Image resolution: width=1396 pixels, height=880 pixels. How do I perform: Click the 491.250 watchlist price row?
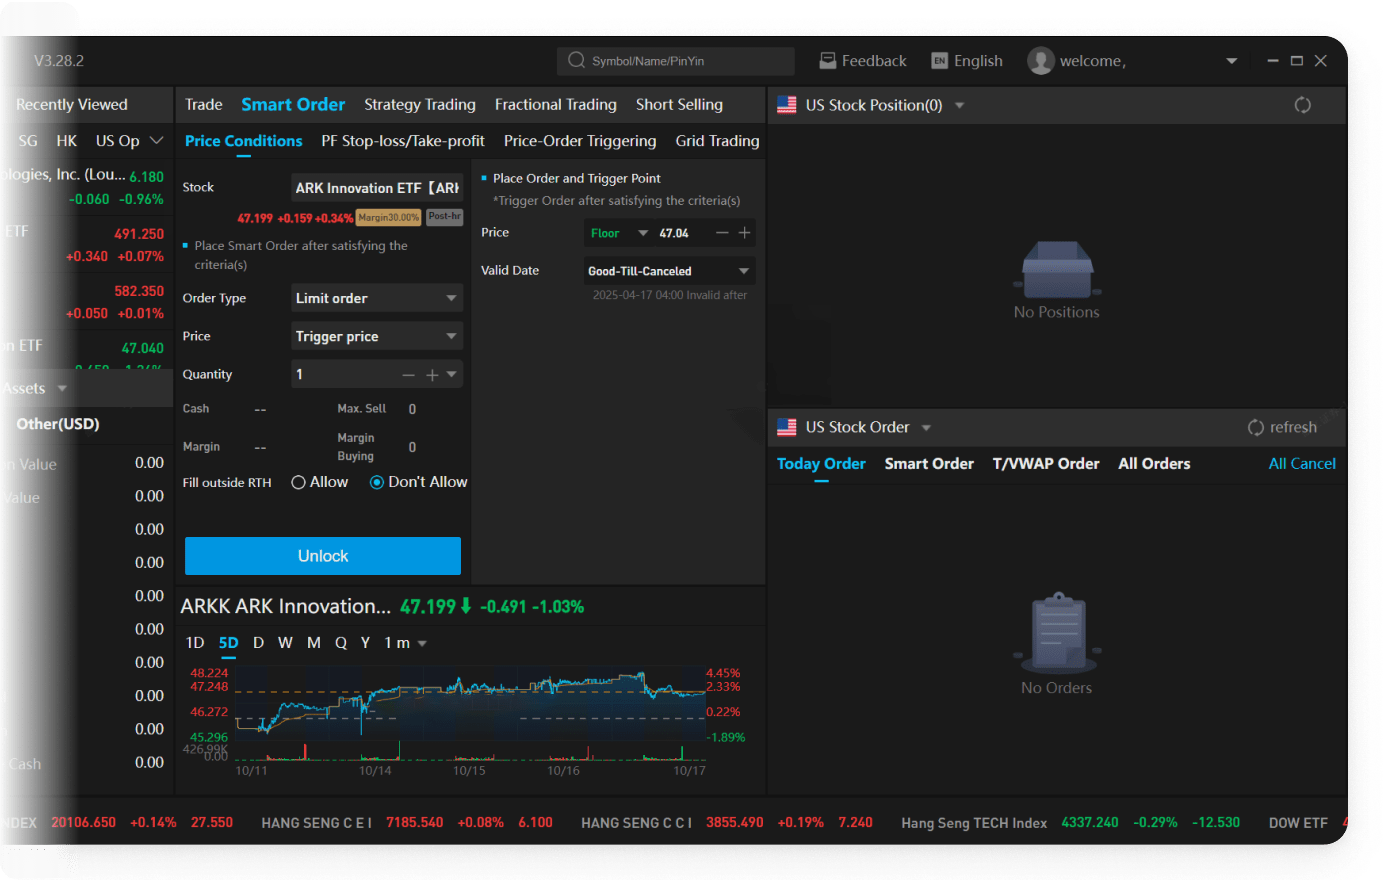coord(86,244)
